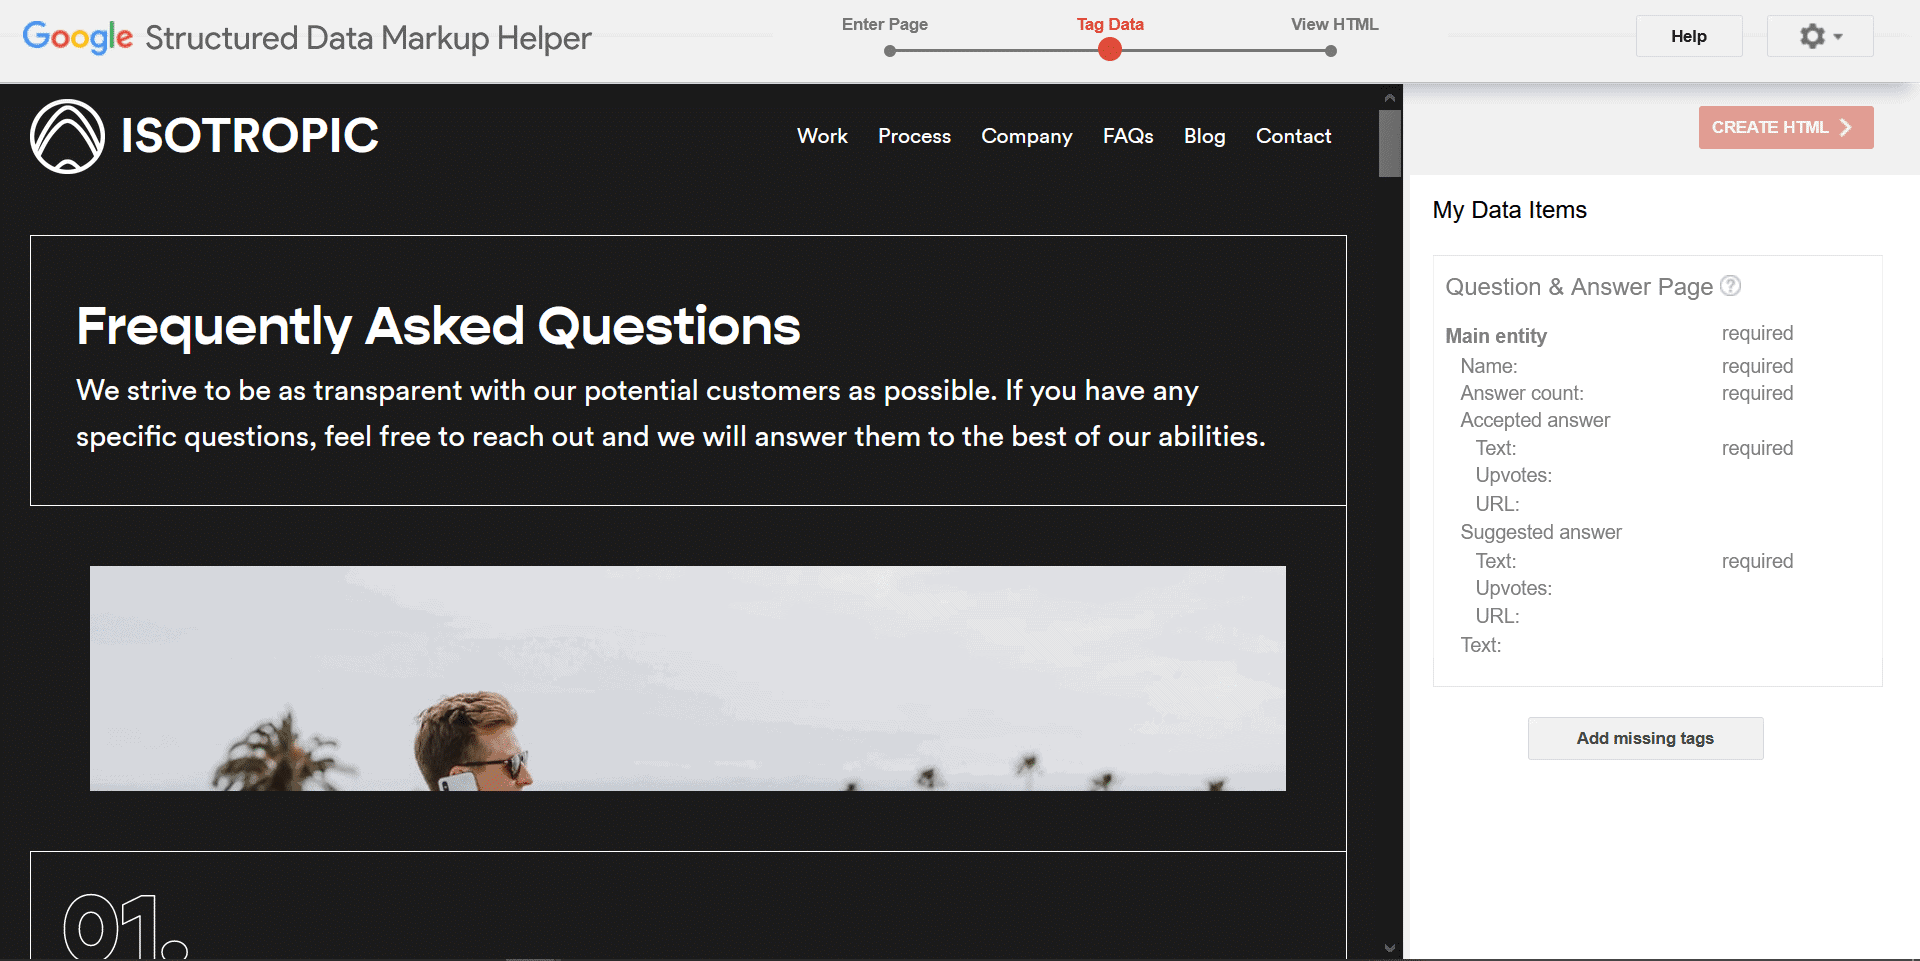Click the CREATE HTML button

coord(1786,127)
